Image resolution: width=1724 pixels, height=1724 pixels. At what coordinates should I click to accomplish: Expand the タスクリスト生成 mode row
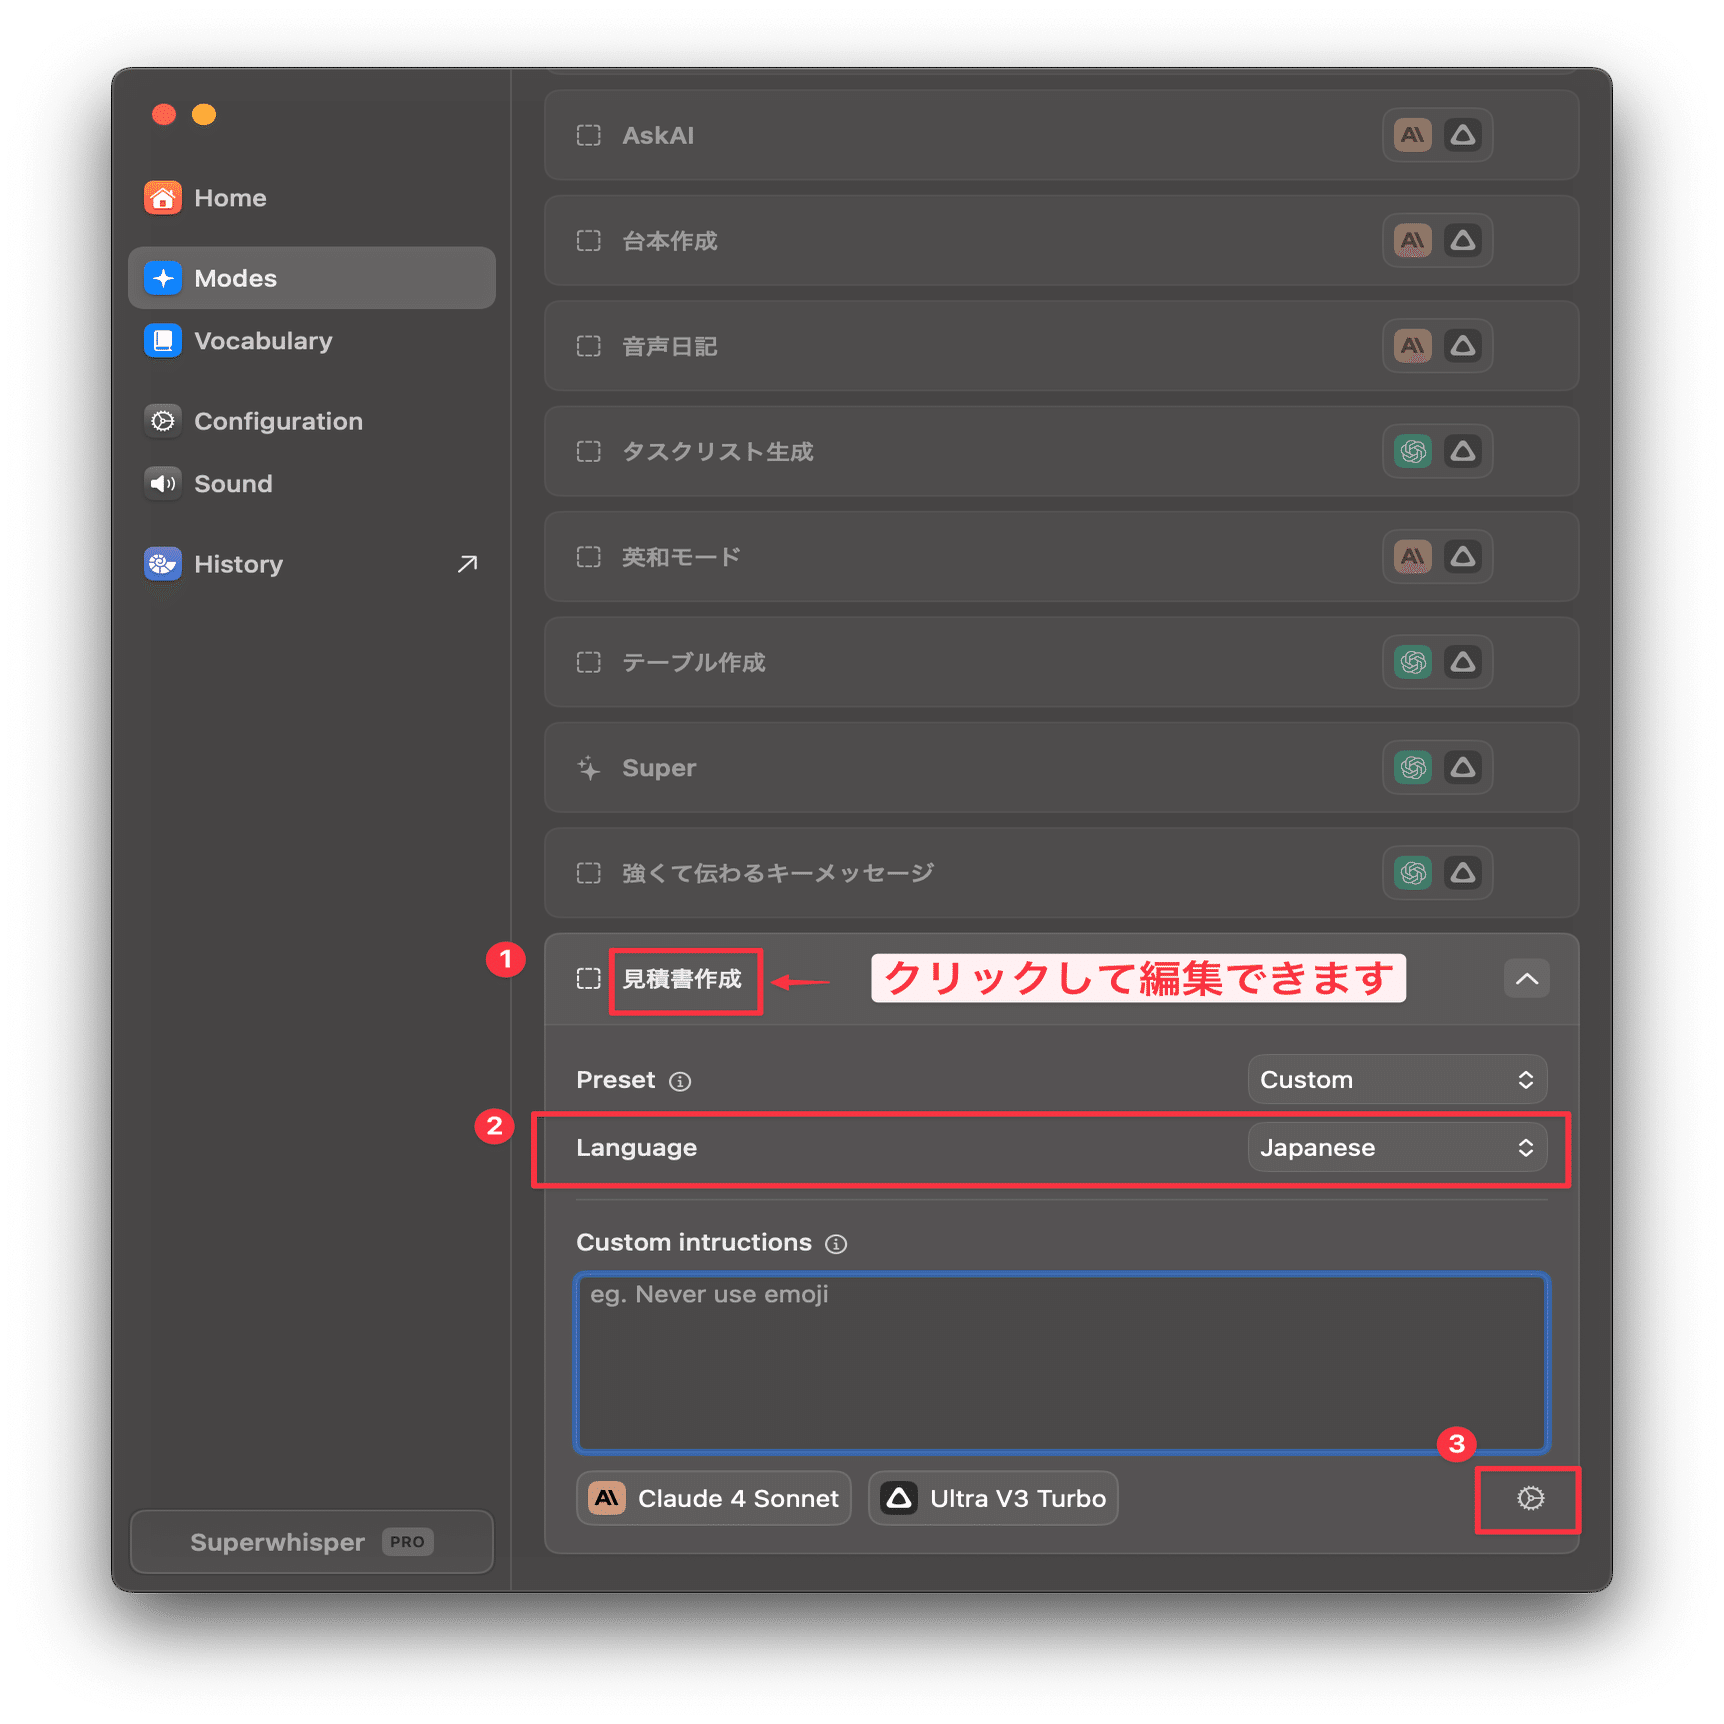pyautogui.click(x=1061, y=451)
